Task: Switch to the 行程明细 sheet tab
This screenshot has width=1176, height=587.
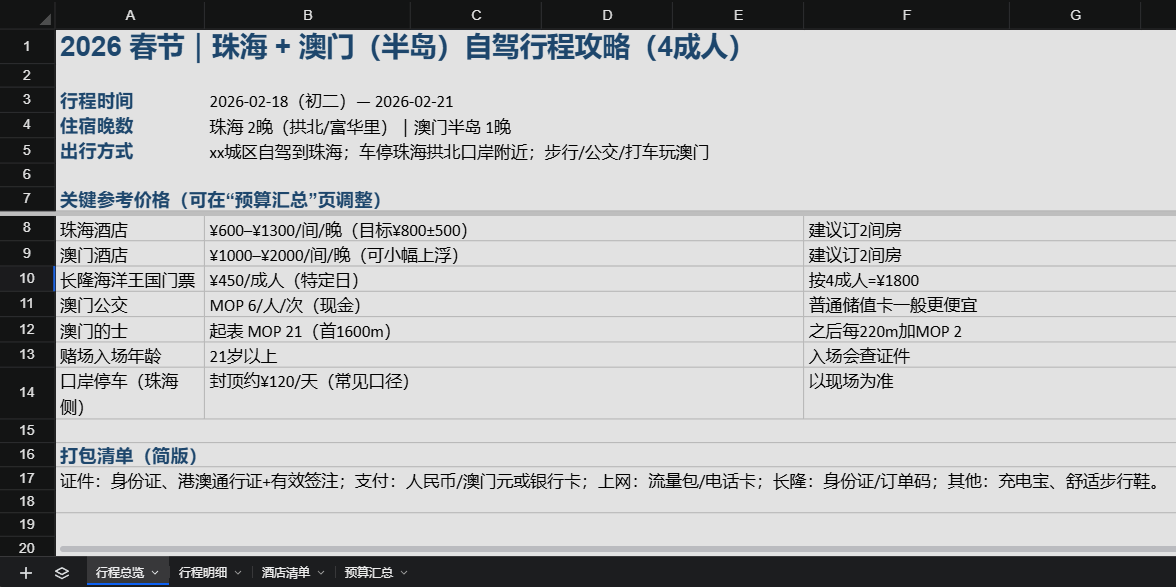Action: pos(203,573)
